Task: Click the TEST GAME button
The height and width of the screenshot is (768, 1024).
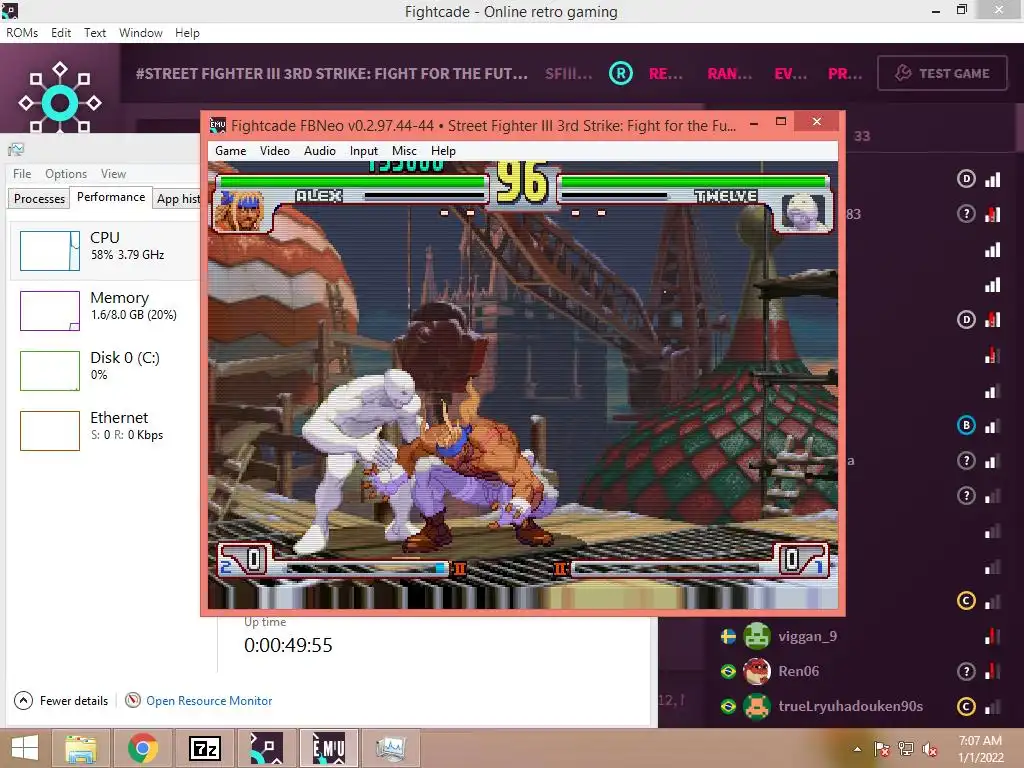Action: point(942,73)
